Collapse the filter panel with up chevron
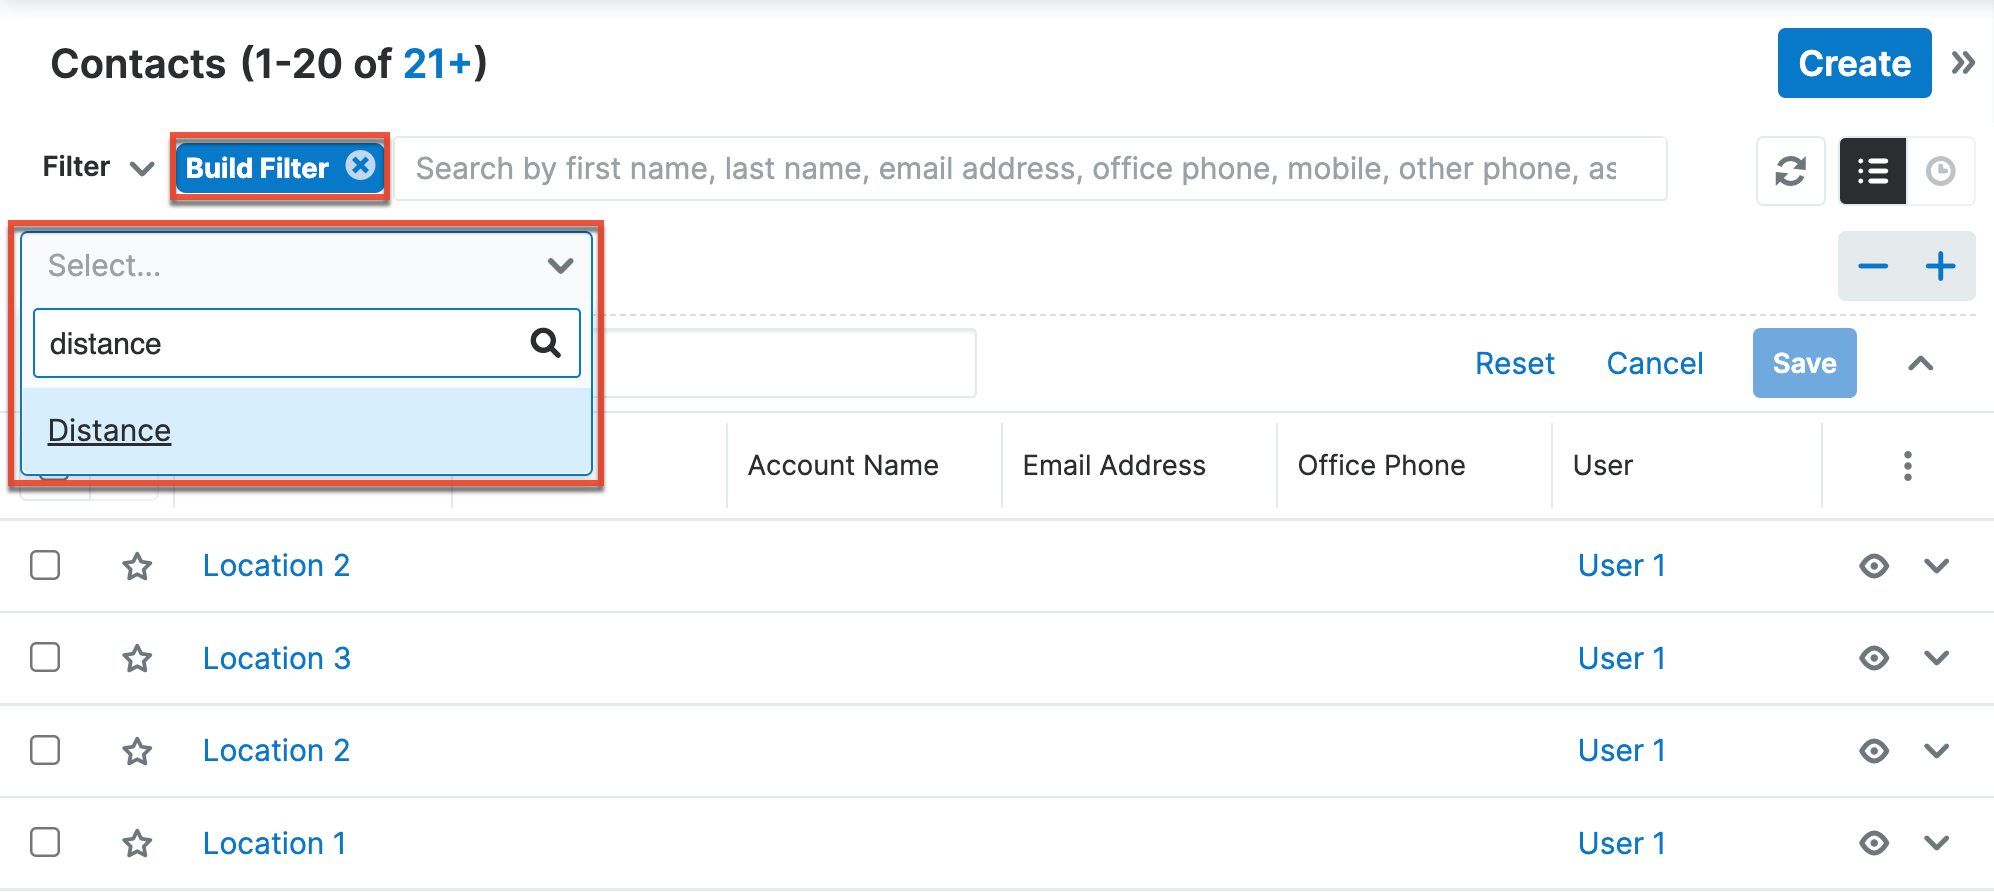 click(1920, 363)
